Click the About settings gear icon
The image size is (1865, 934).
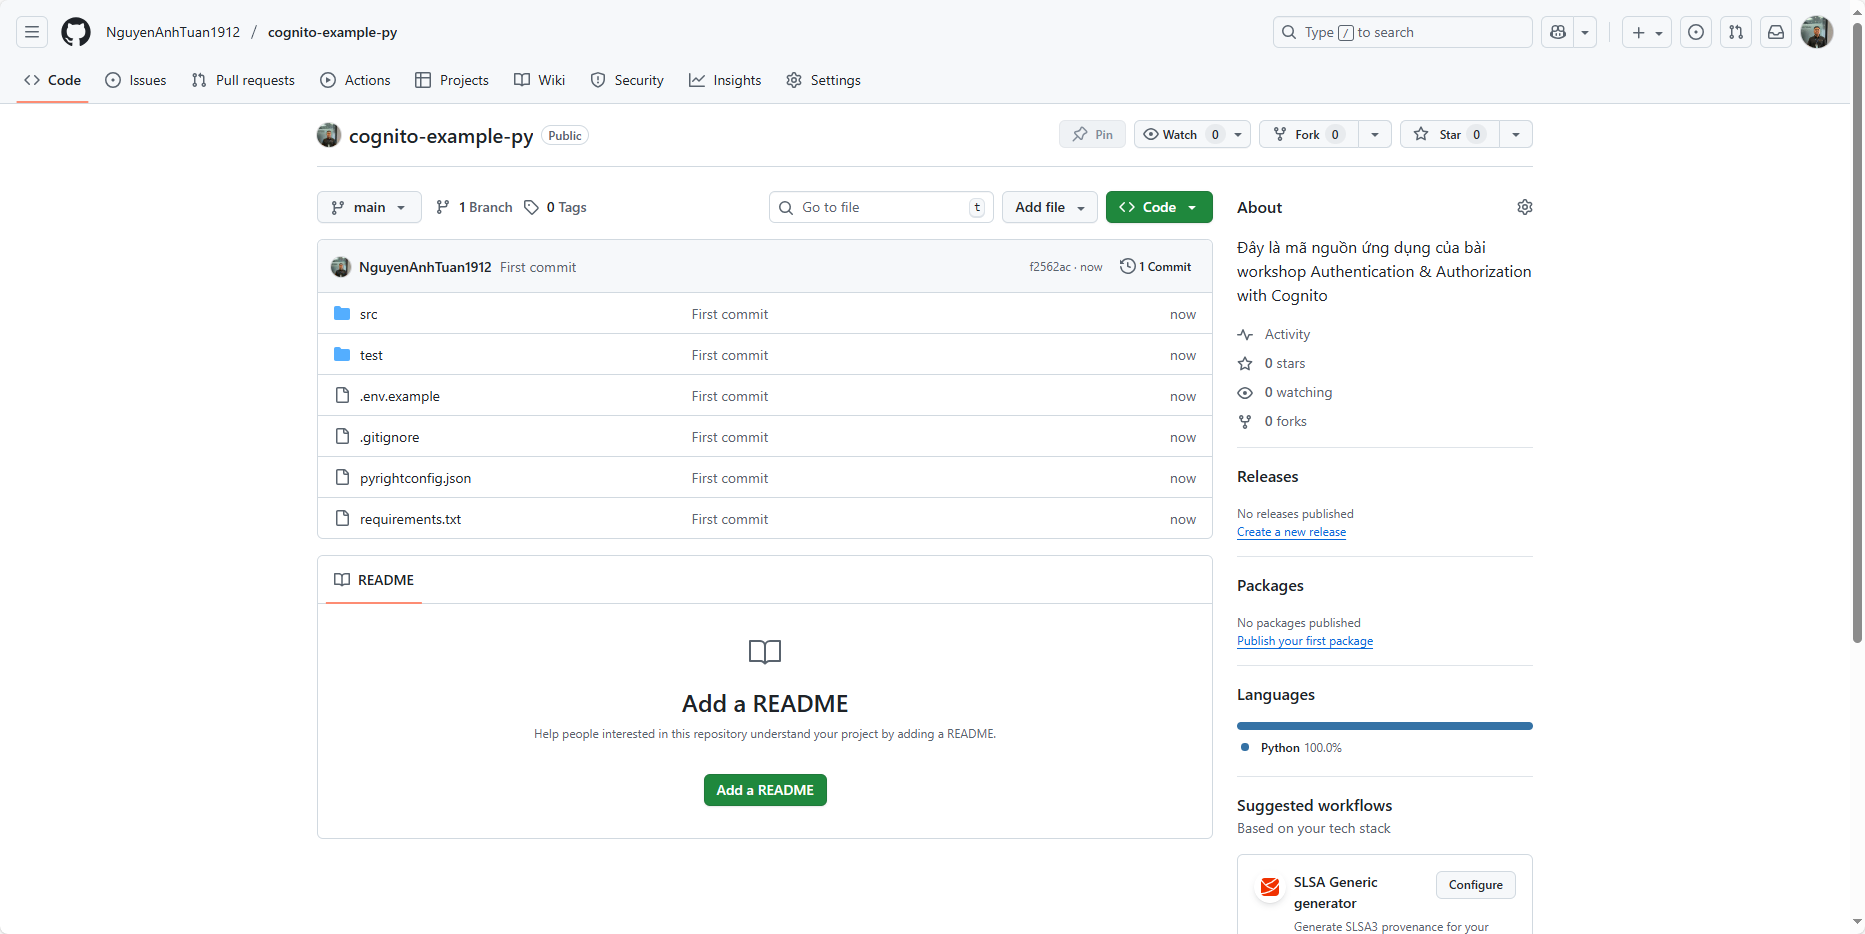pyautogui.click(x=1524, y=207)
